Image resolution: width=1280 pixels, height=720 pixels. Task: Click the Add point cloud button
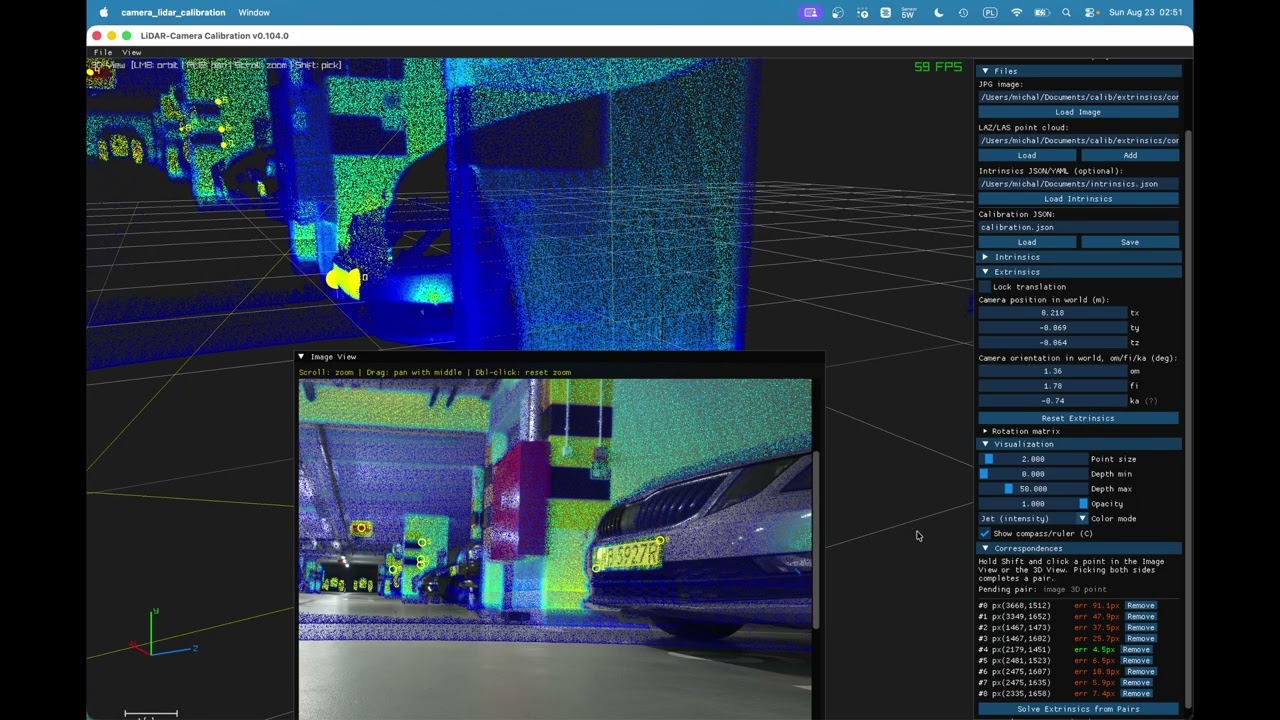pos(1130,155)
